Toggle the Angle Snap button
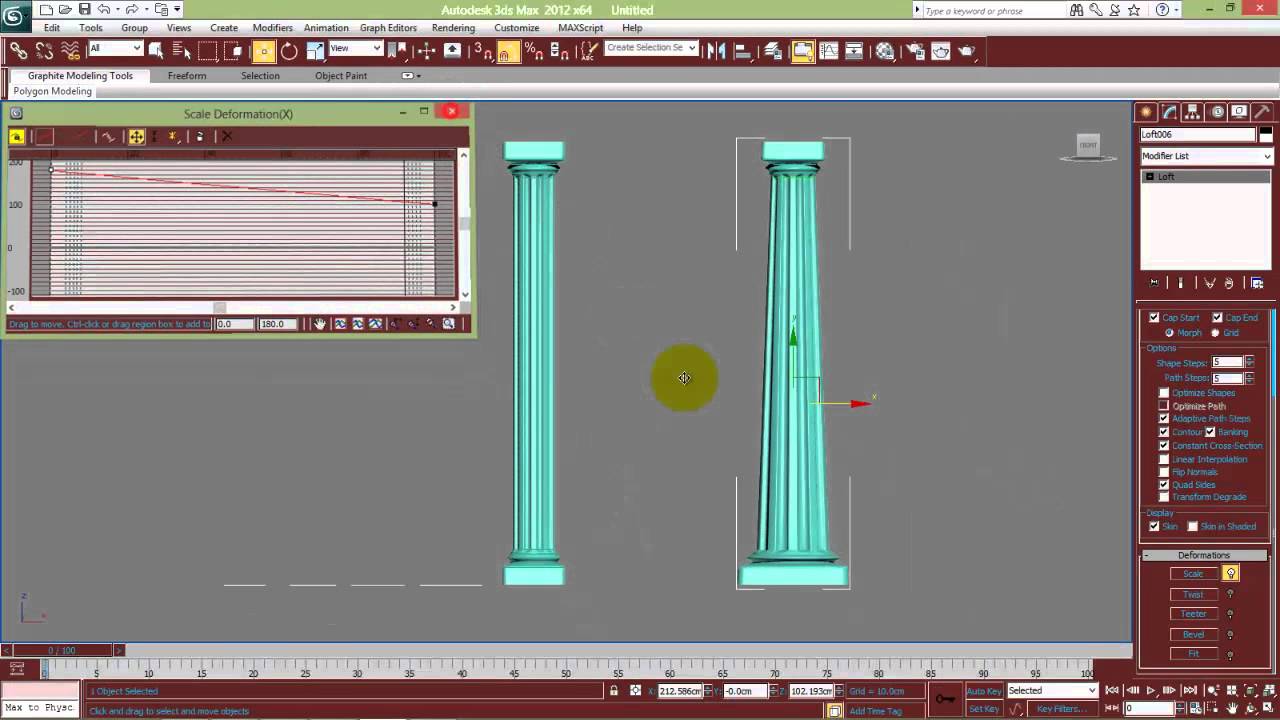Viewport: 1280px width, 720px height. click(x=508, y=51)
